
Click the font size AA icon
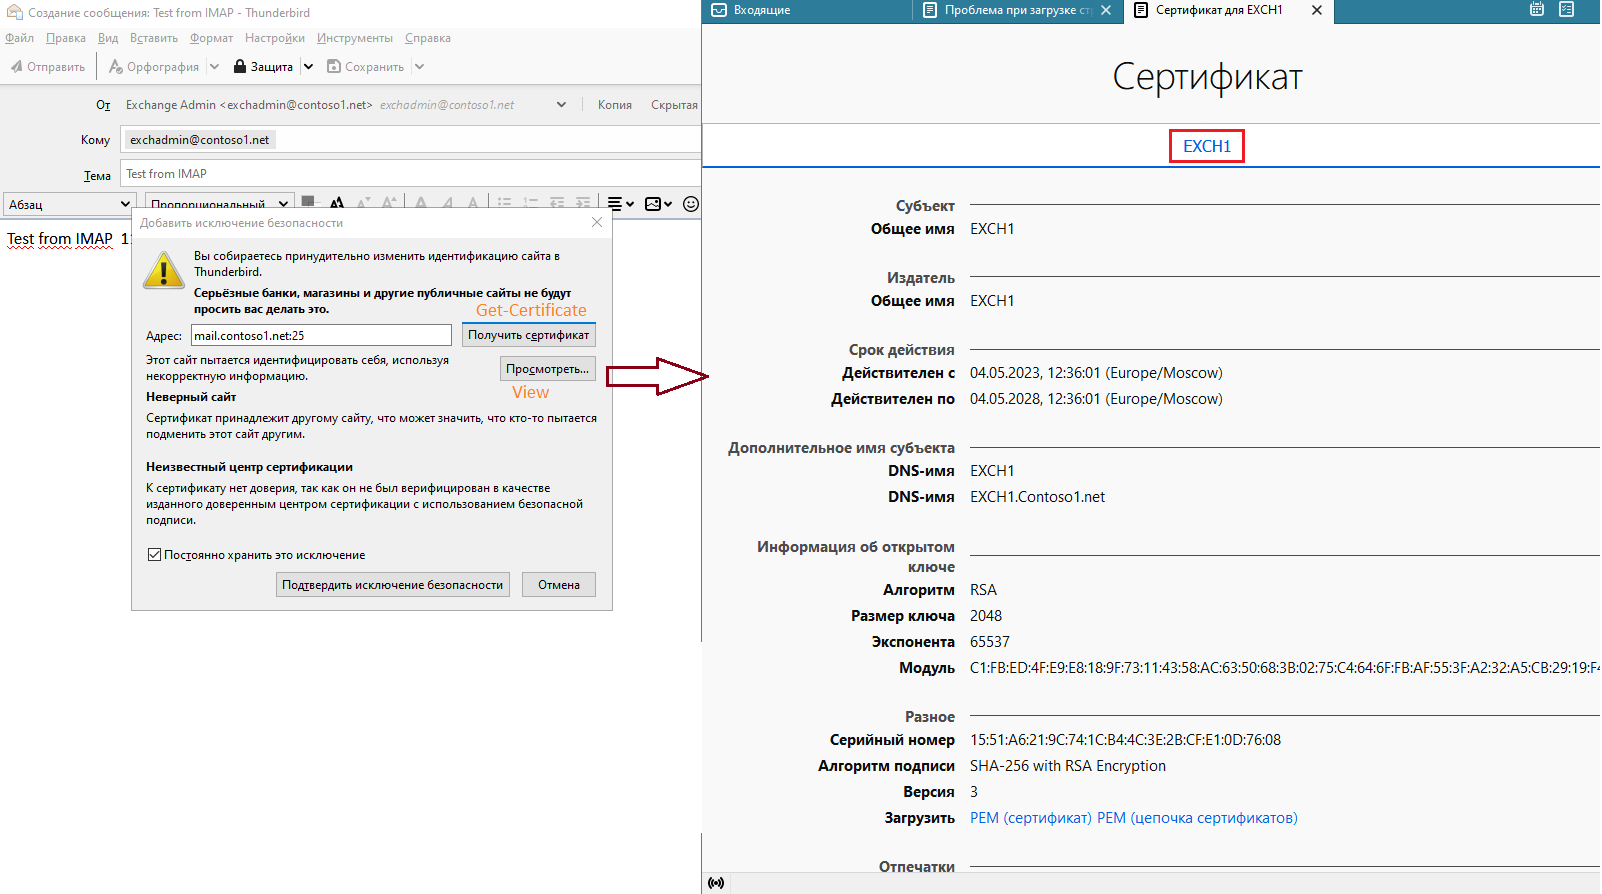click(x=337, y=203)
